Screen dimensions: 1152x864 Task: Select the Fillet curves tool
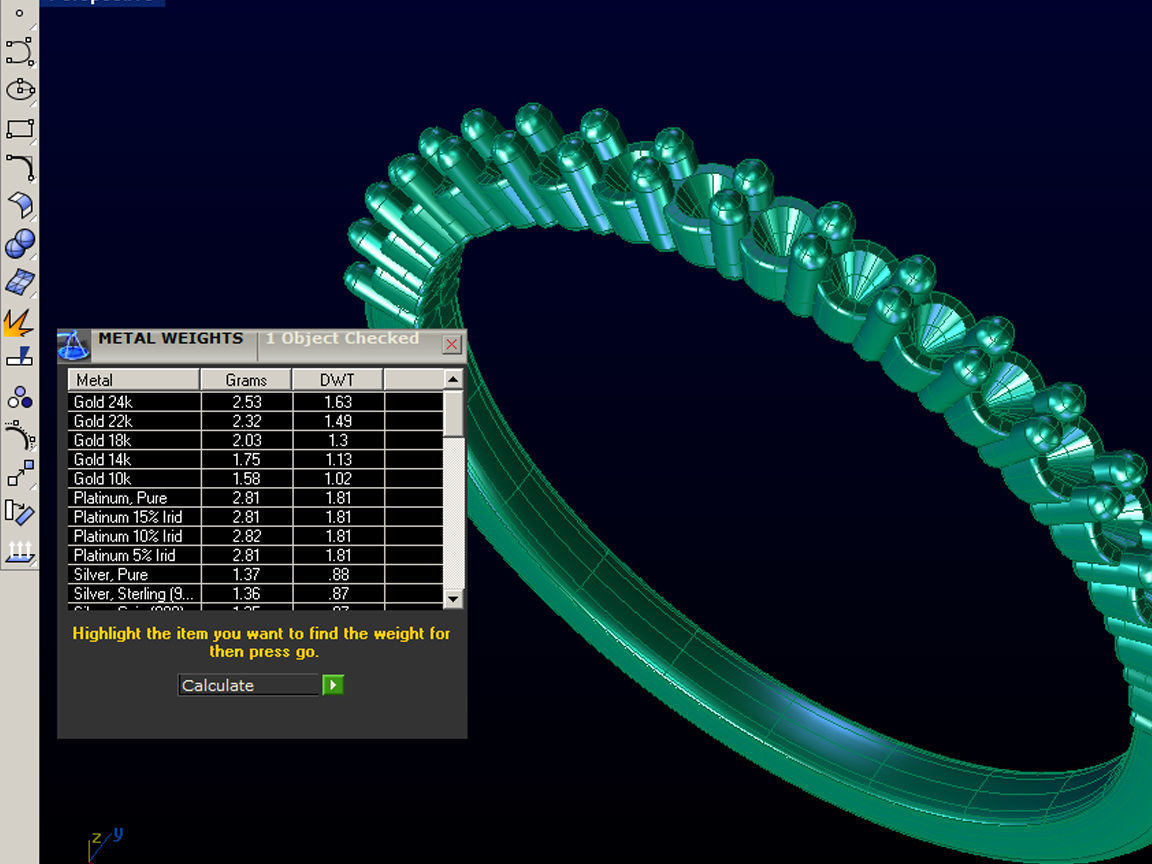click(x=20, y=167)
